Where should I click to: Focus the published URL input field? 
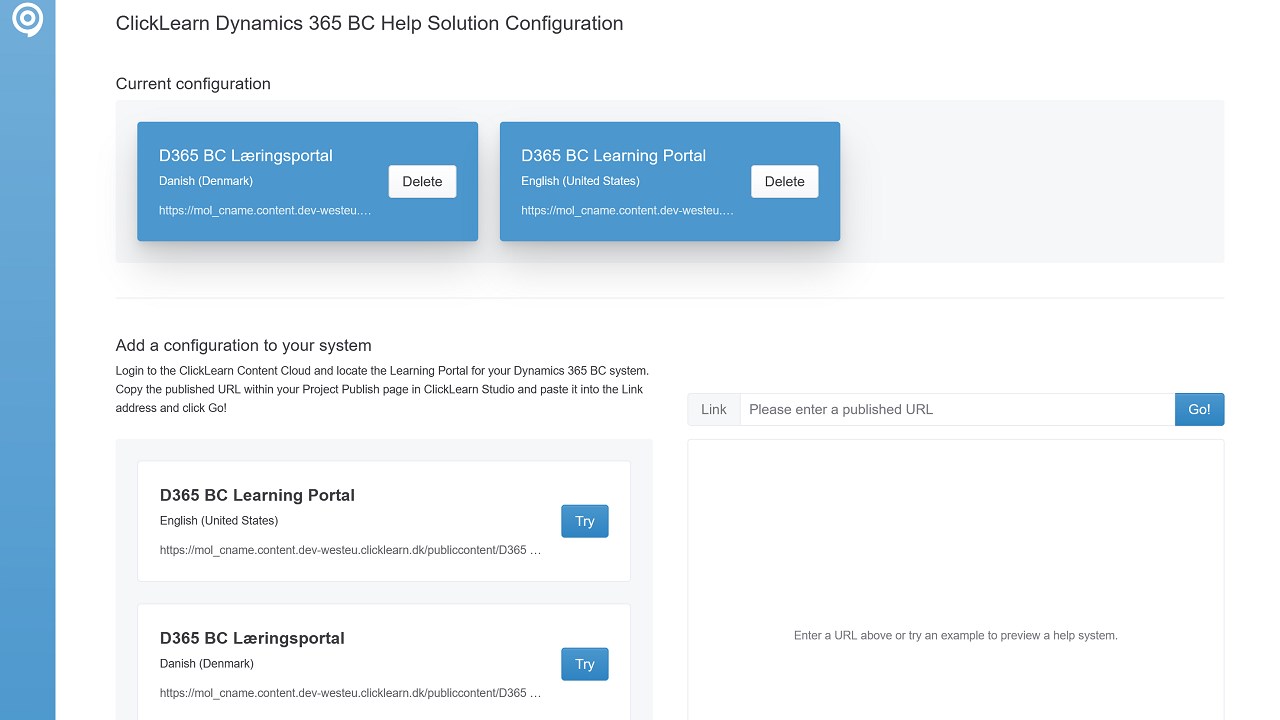point(956,409)
